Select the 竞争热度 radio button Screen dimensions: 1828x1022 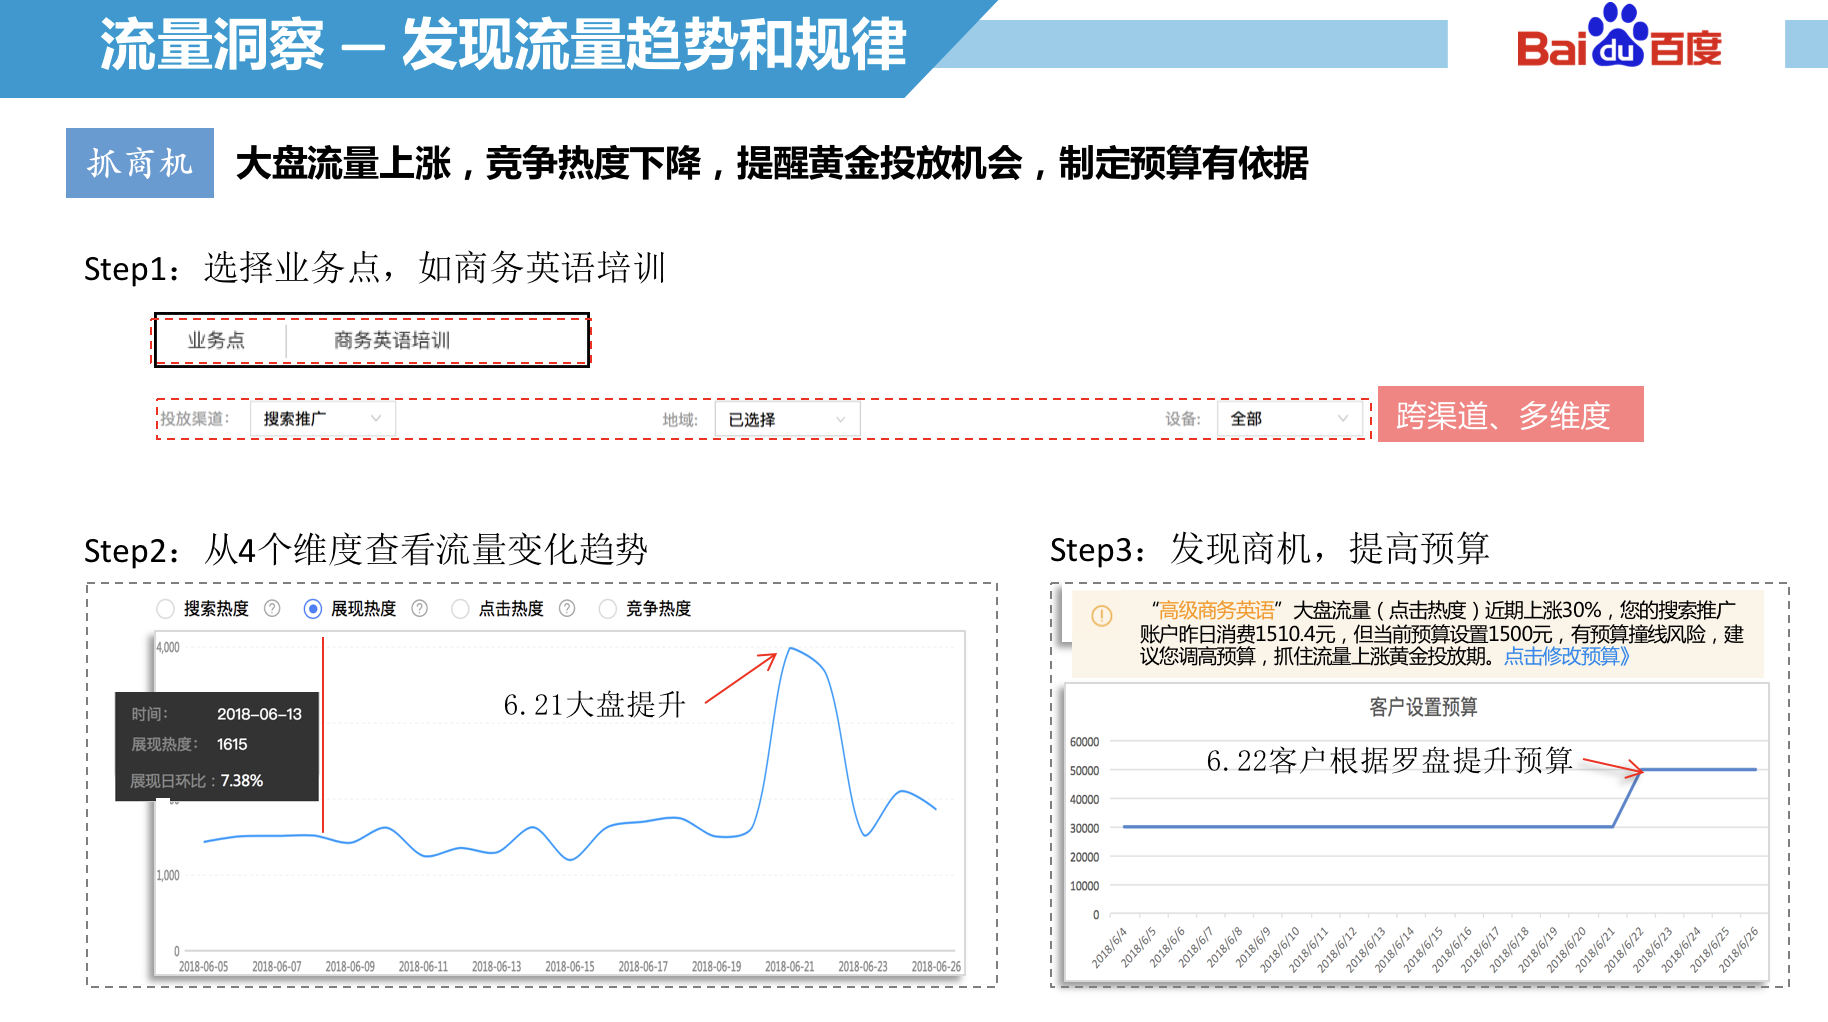(x=607, y=609)
